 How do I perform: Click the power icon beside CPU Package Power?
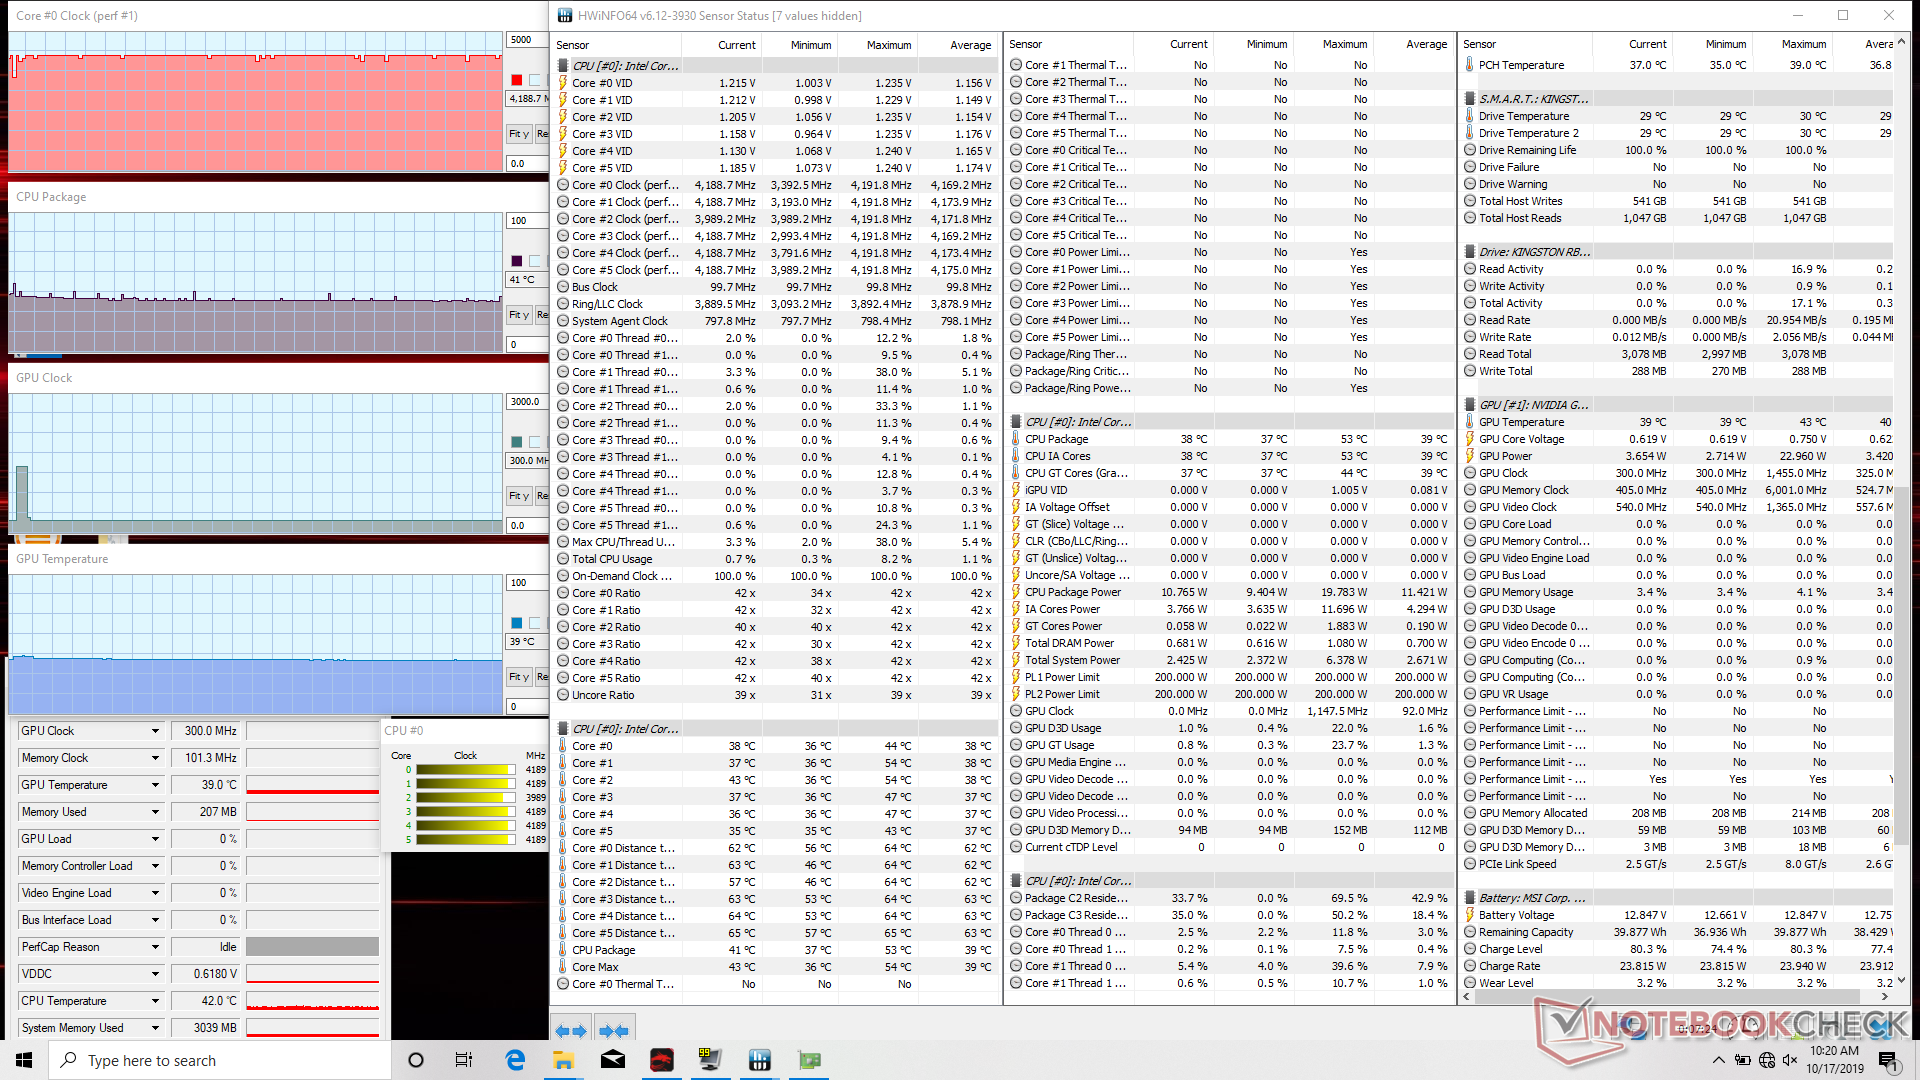click(1016, 592)
